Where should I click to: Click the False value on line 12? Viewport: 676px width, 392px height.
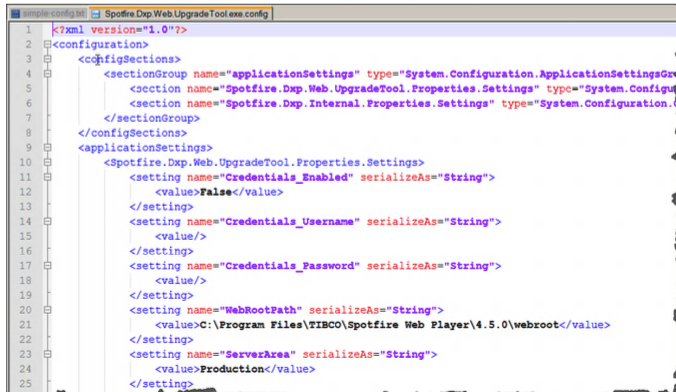coord(216,192)
